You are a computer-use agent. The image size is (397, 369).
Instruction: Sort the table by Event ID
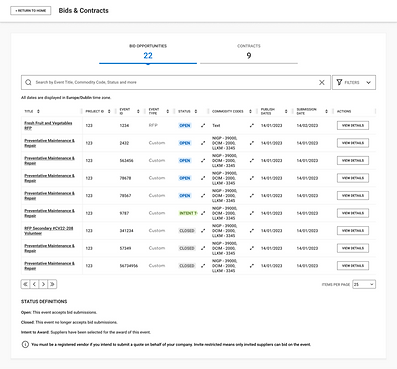[x=138, y=111]
